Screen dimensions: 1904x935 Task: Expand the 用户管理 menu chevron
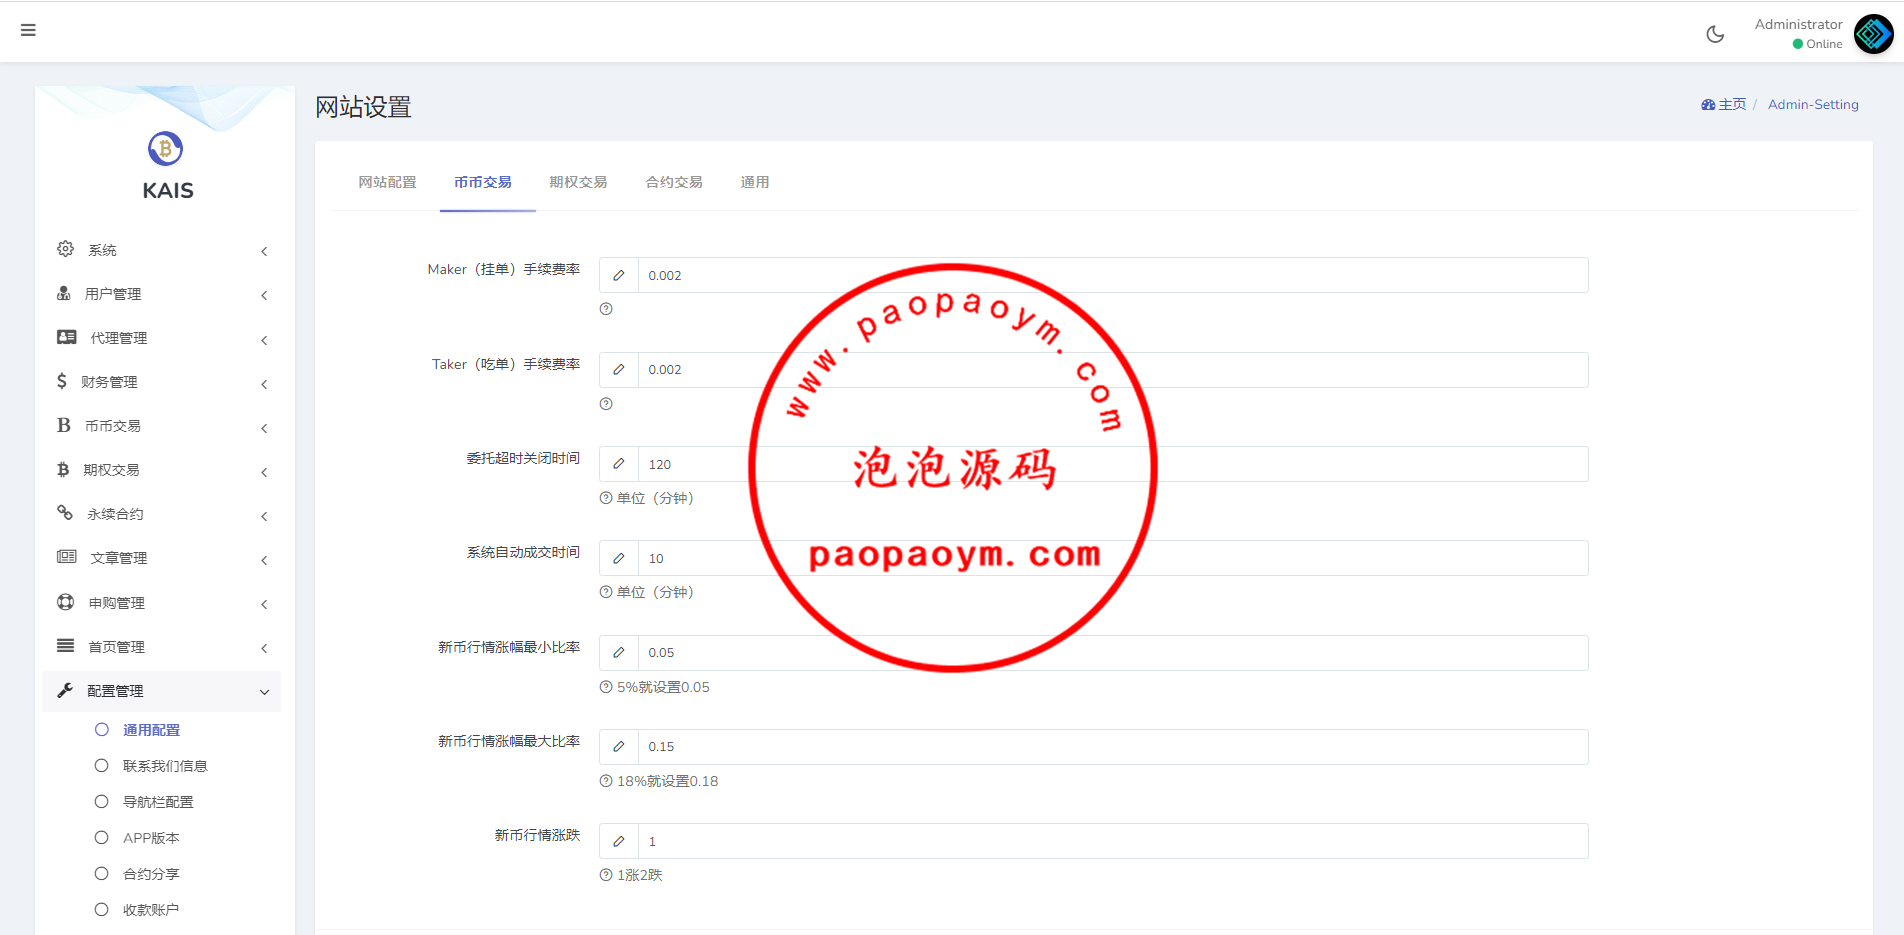pyautogui.click(x=264, y=295)
